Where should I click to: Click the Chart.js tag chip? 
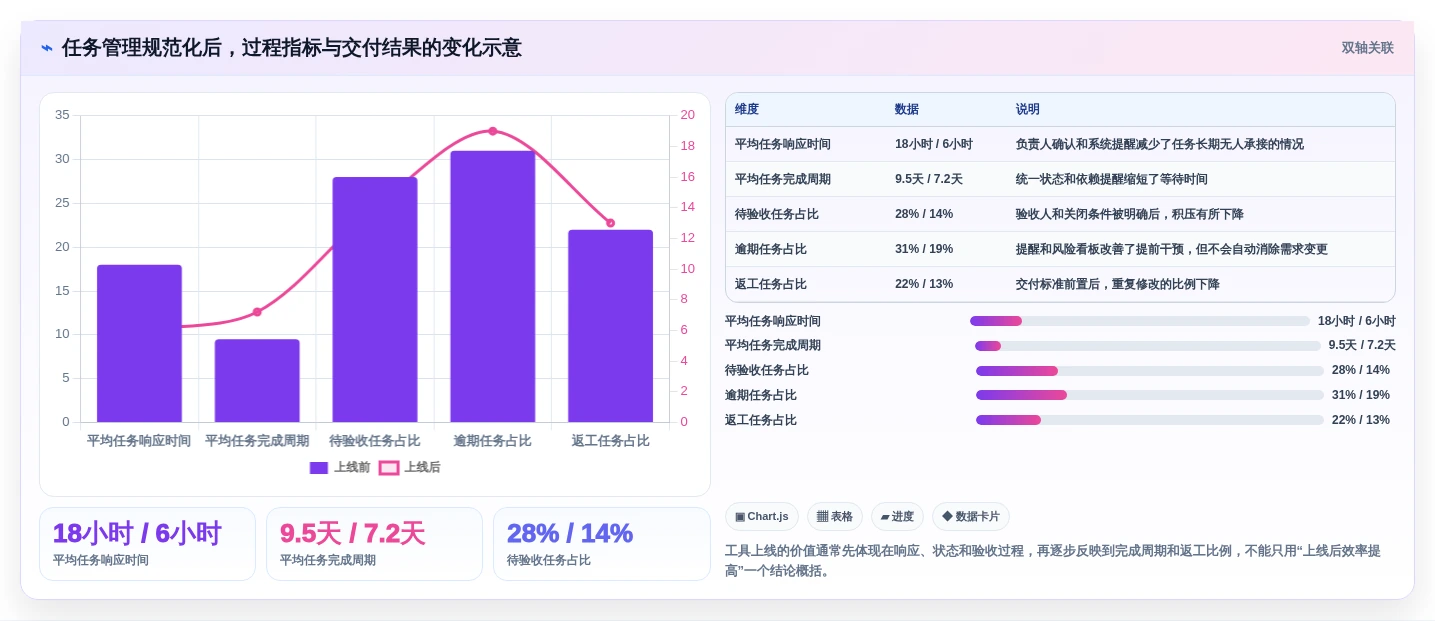pos(762,517)
